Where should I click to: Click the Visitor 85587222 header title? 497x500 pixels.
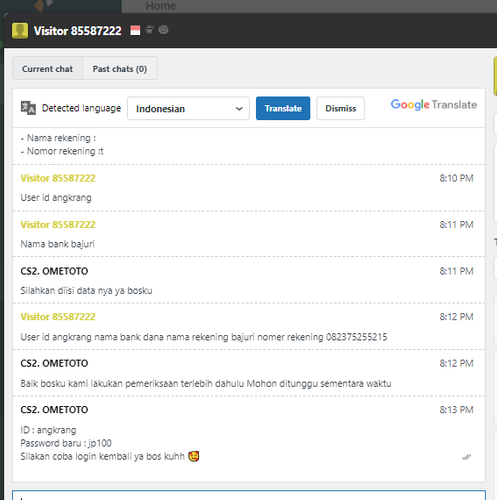pos(77,31)
